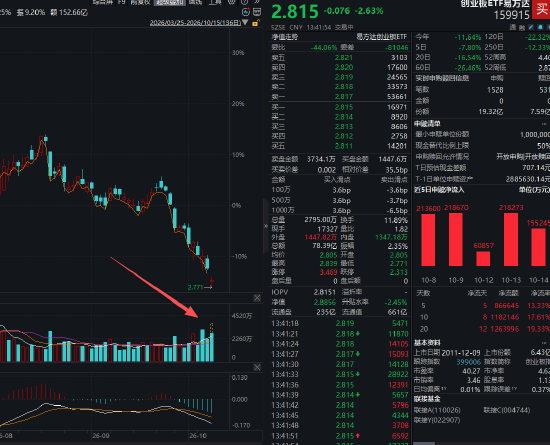Open the 工具 menu in the top toolbar
Screen dimensions: 550x445
(215, 2)
